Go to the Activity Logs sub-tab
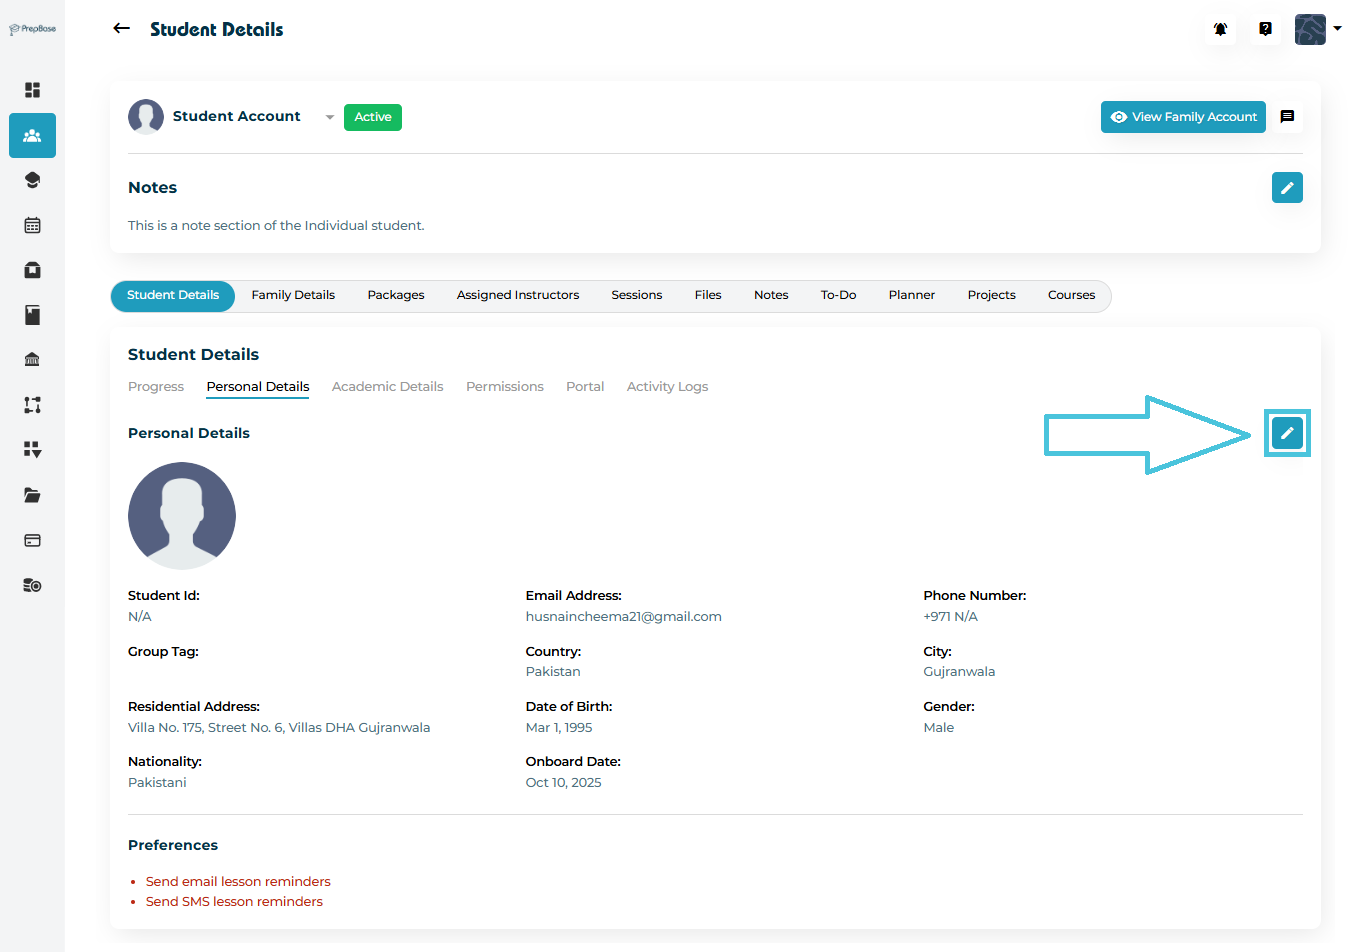 (x=667, y=387)
